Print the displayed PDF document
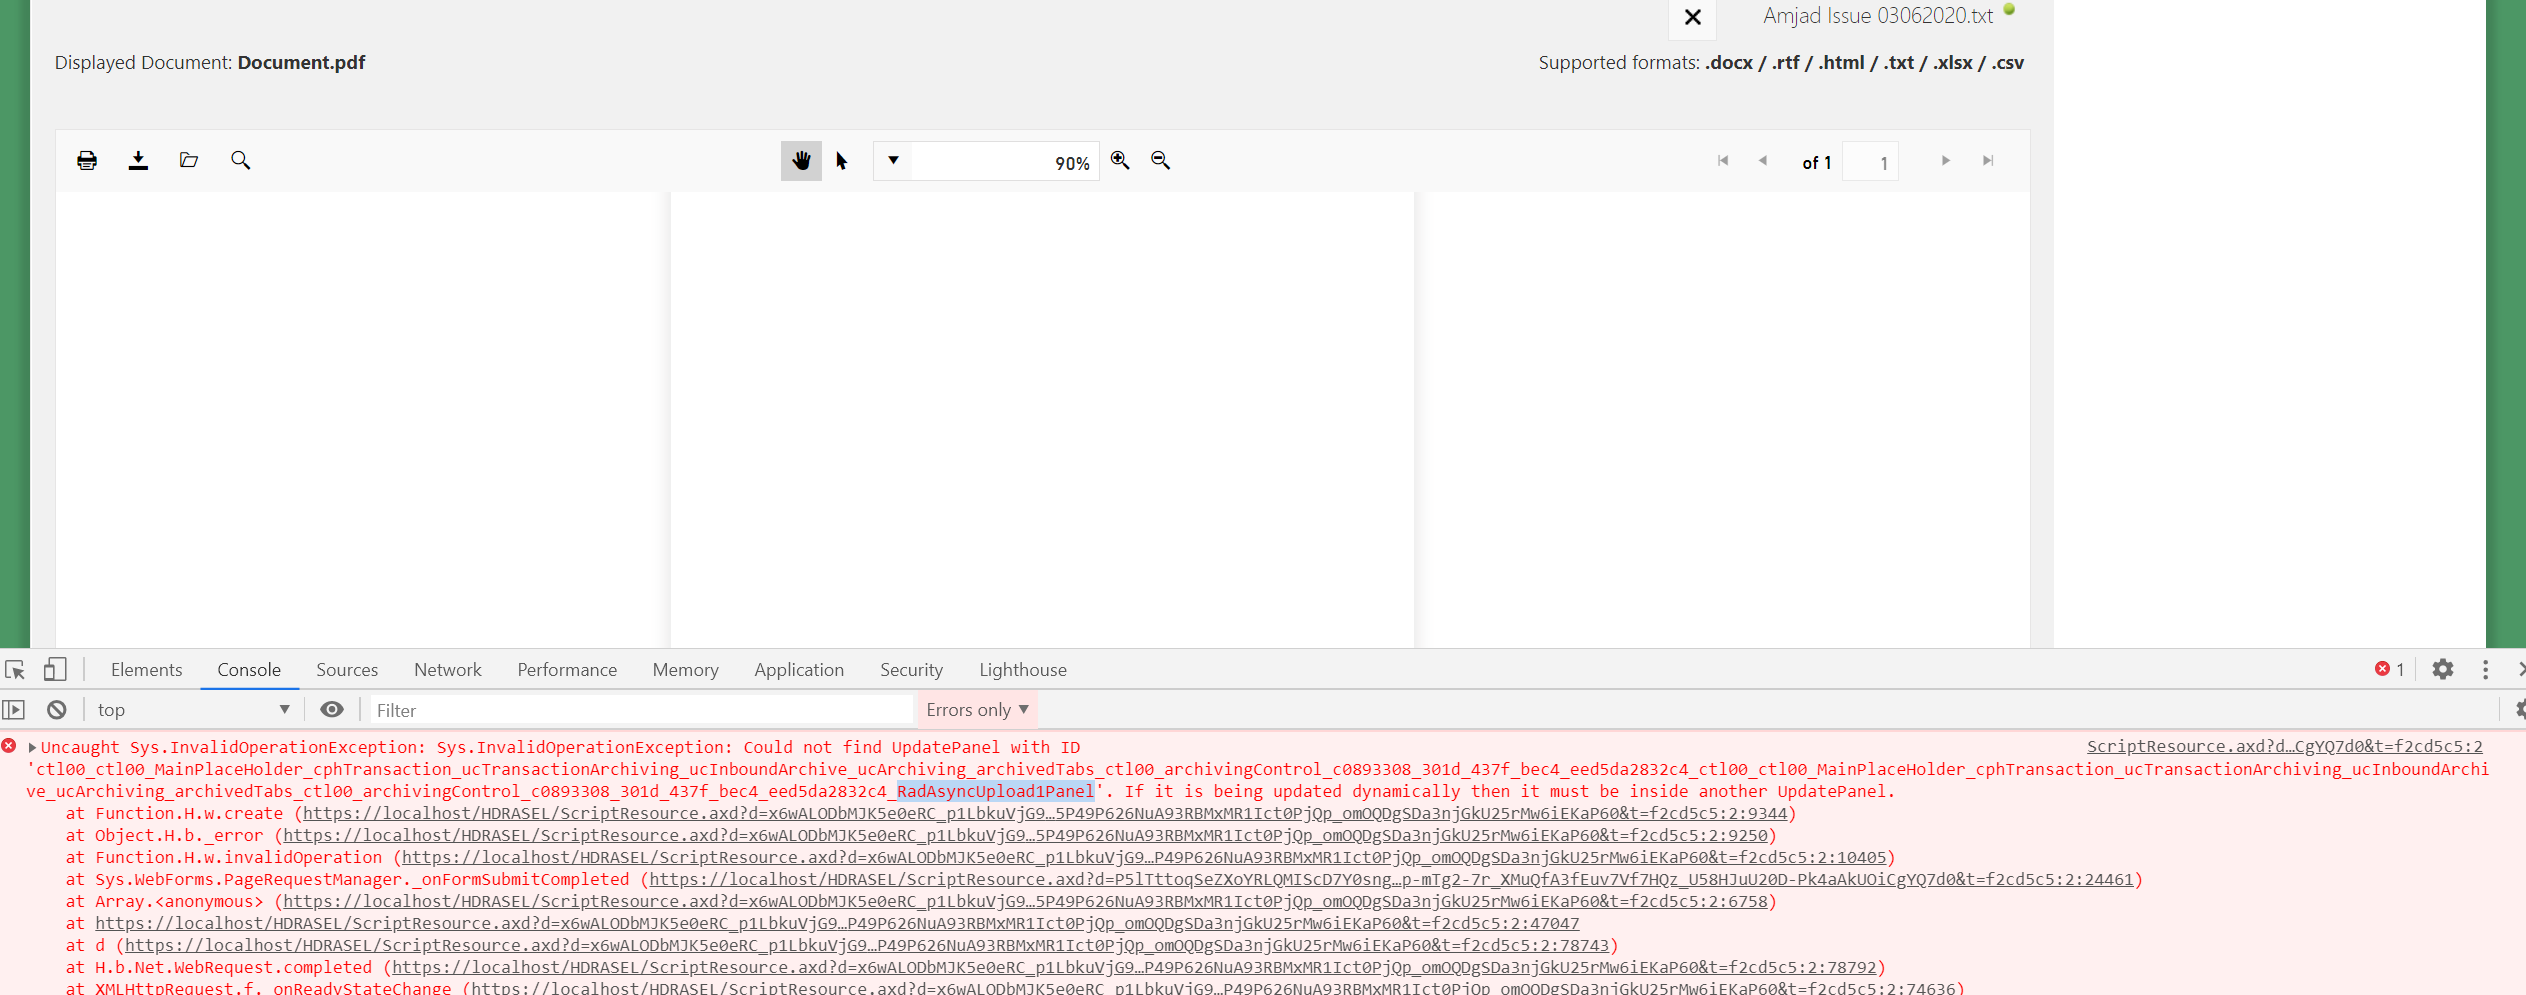This screenshot has width=2526, height=995. coord(87,160)
